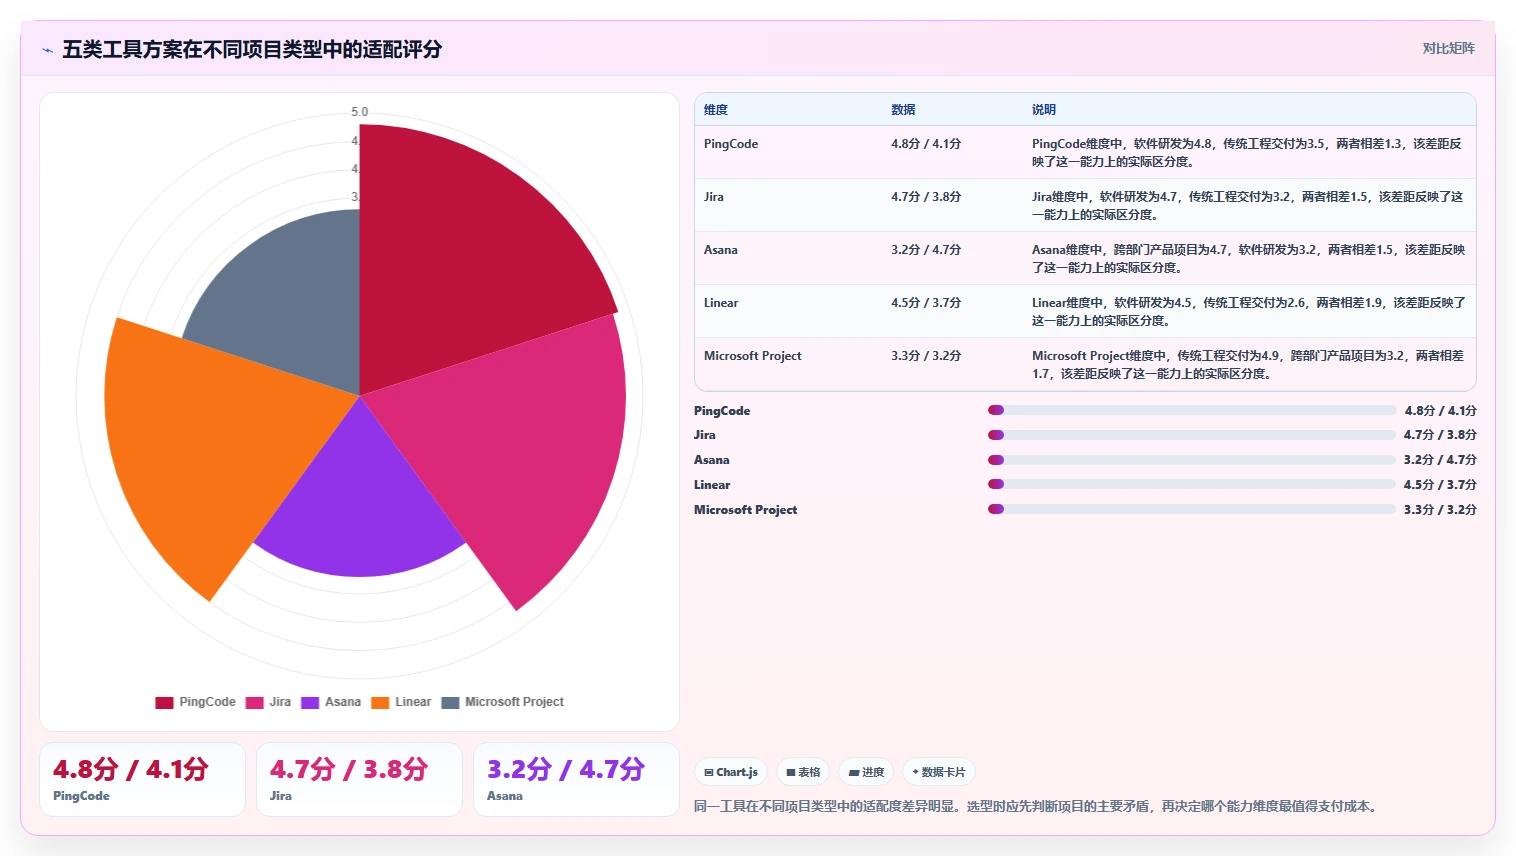Click the PingCode description text in table
Screen dimensions: 1516x856
1248,152
